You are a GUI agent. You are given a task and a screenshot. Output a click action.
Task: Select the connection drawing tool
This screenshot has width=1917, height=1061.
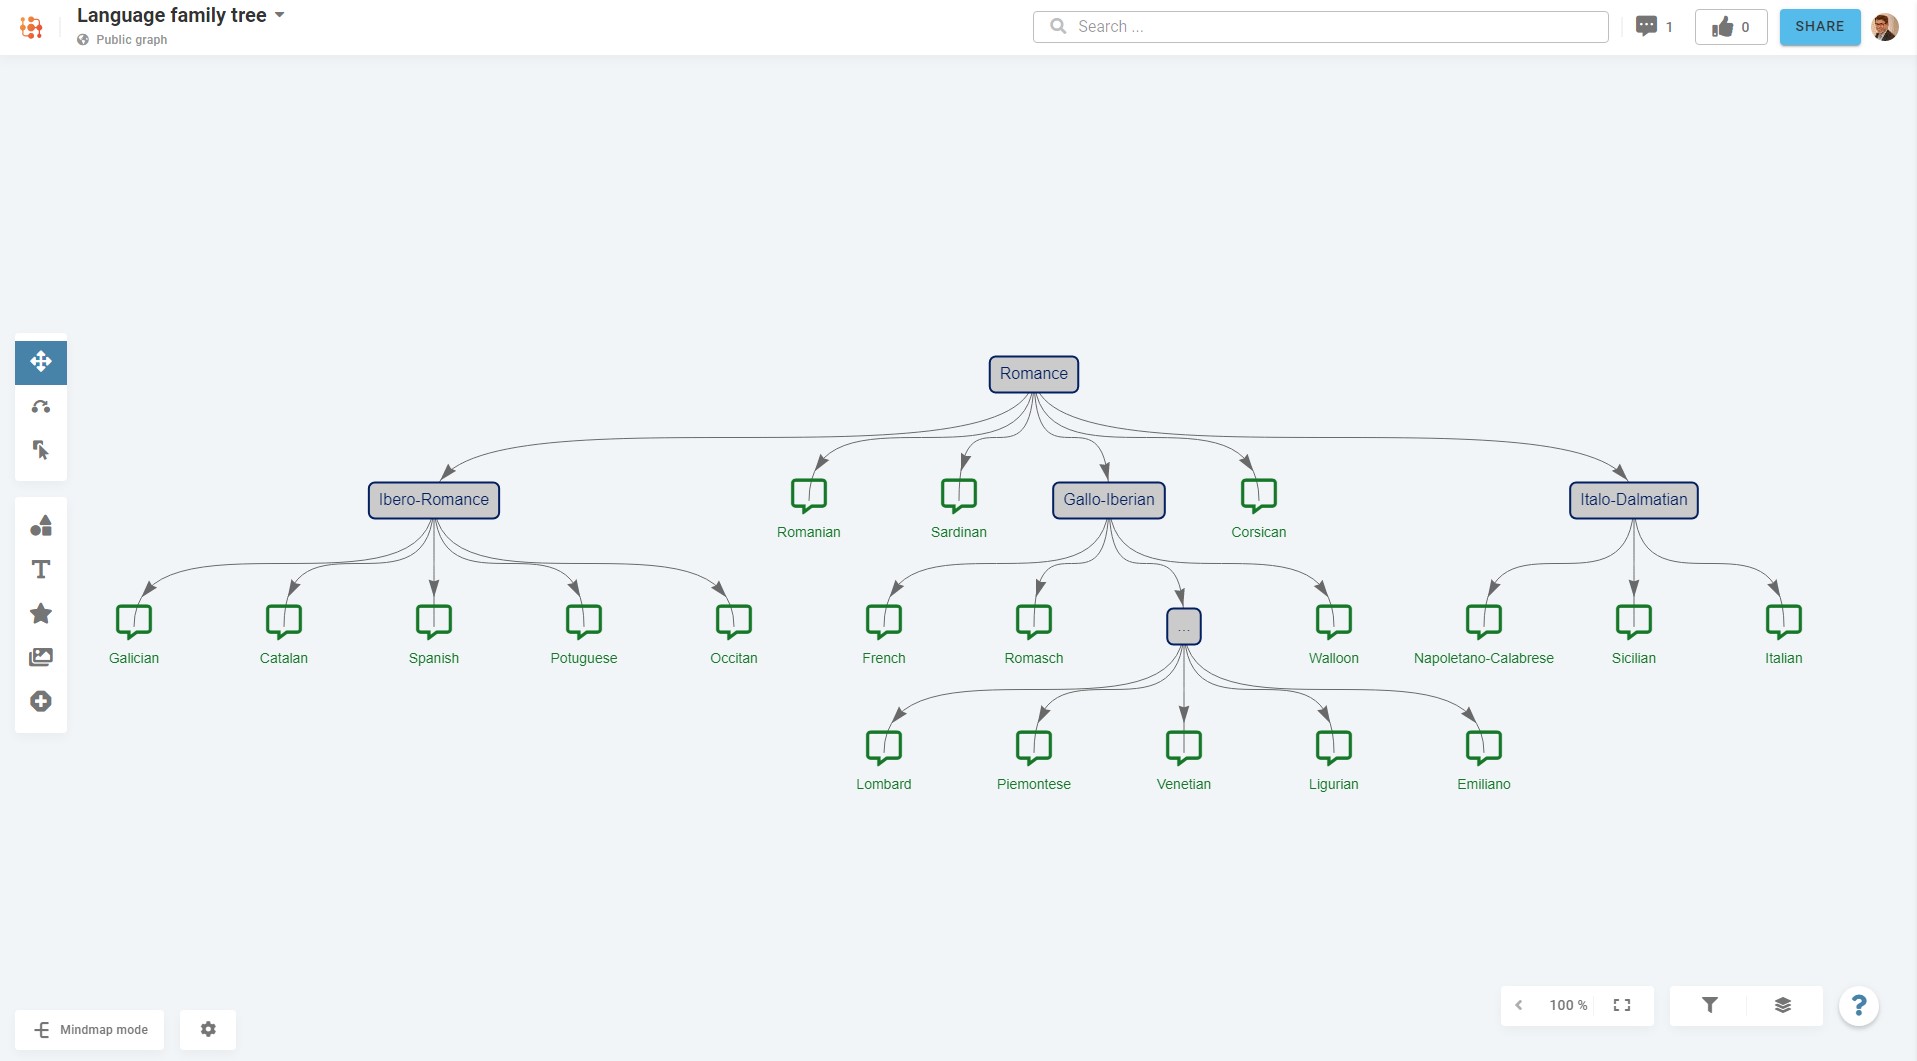pyautogui.click(x=40, y=406)
